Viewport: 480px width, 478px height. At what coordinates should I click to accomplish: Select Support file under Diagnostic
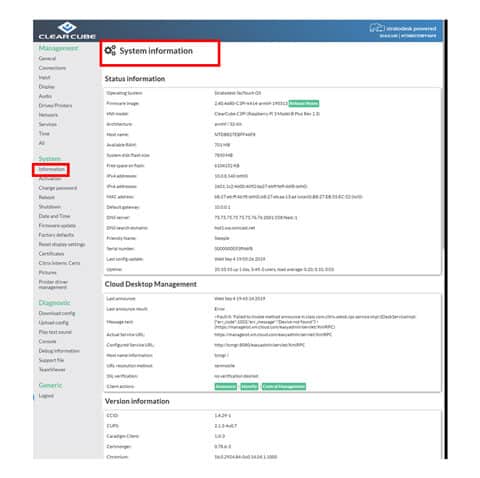51,360
